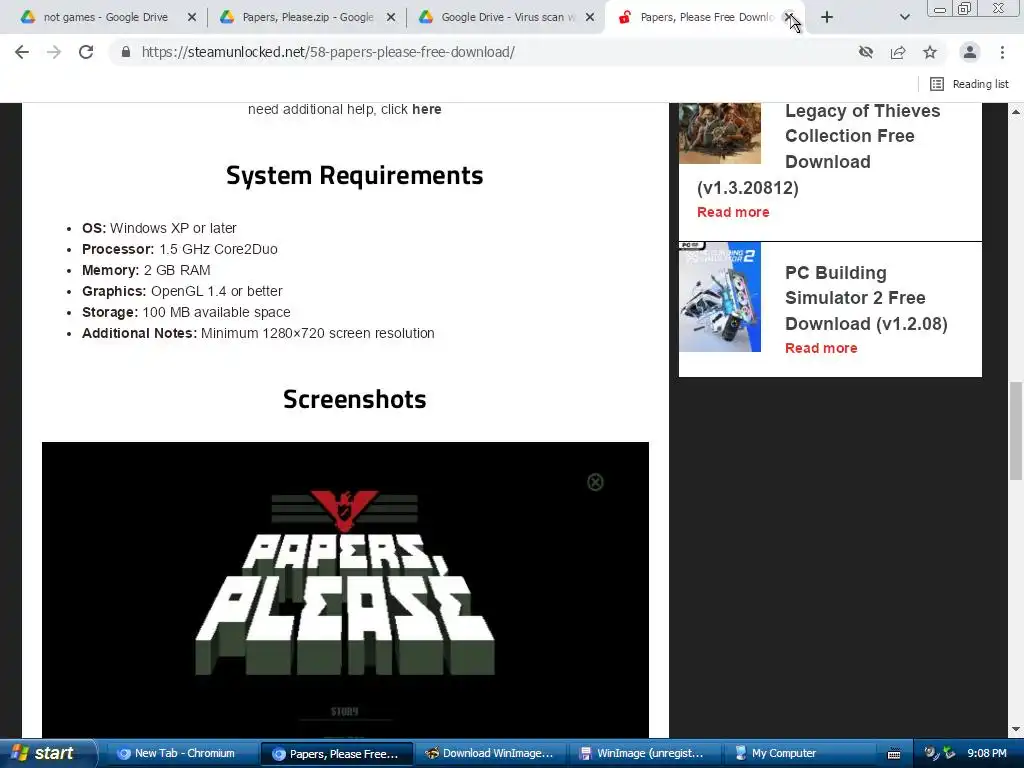Click Read more under PC Building Simulator 2
This screenshot has width=1024, height=768.
pyautogui.click(x=821, y=348)
